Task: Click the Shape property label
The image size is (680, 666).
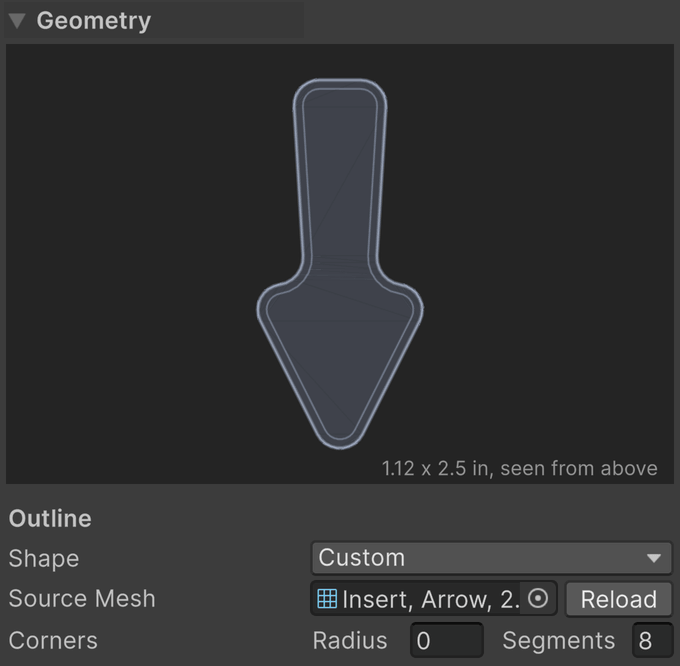Action: pos(44,558)
